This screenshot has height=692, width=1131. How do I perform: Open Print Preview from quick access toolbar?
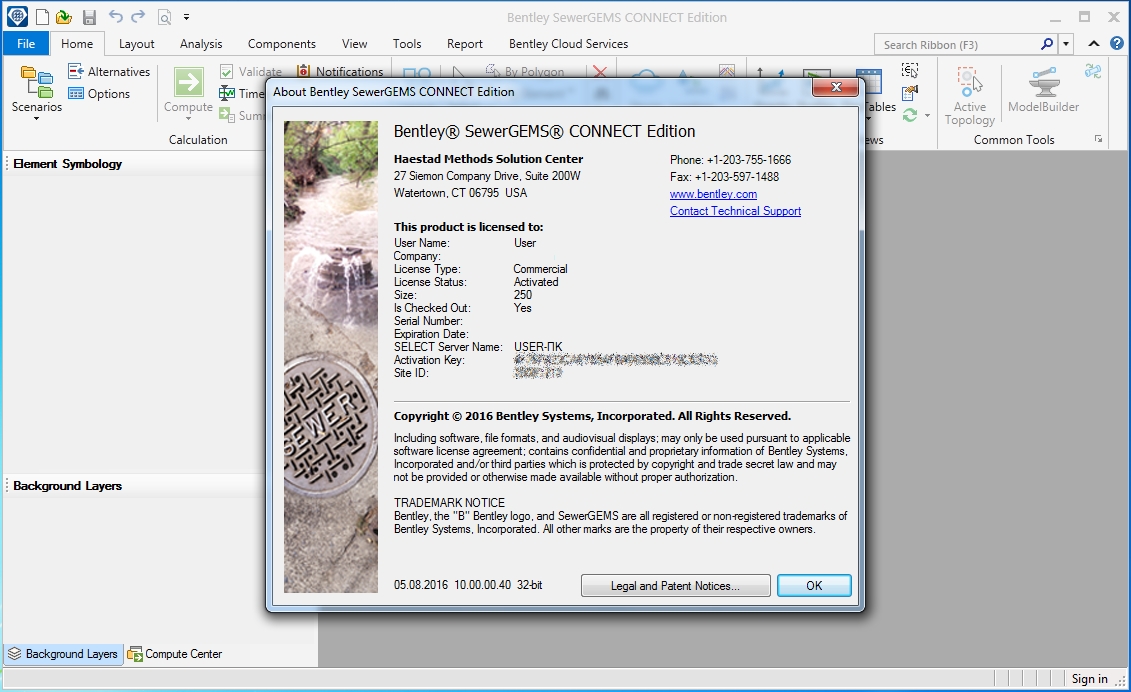tap(164, 17)
